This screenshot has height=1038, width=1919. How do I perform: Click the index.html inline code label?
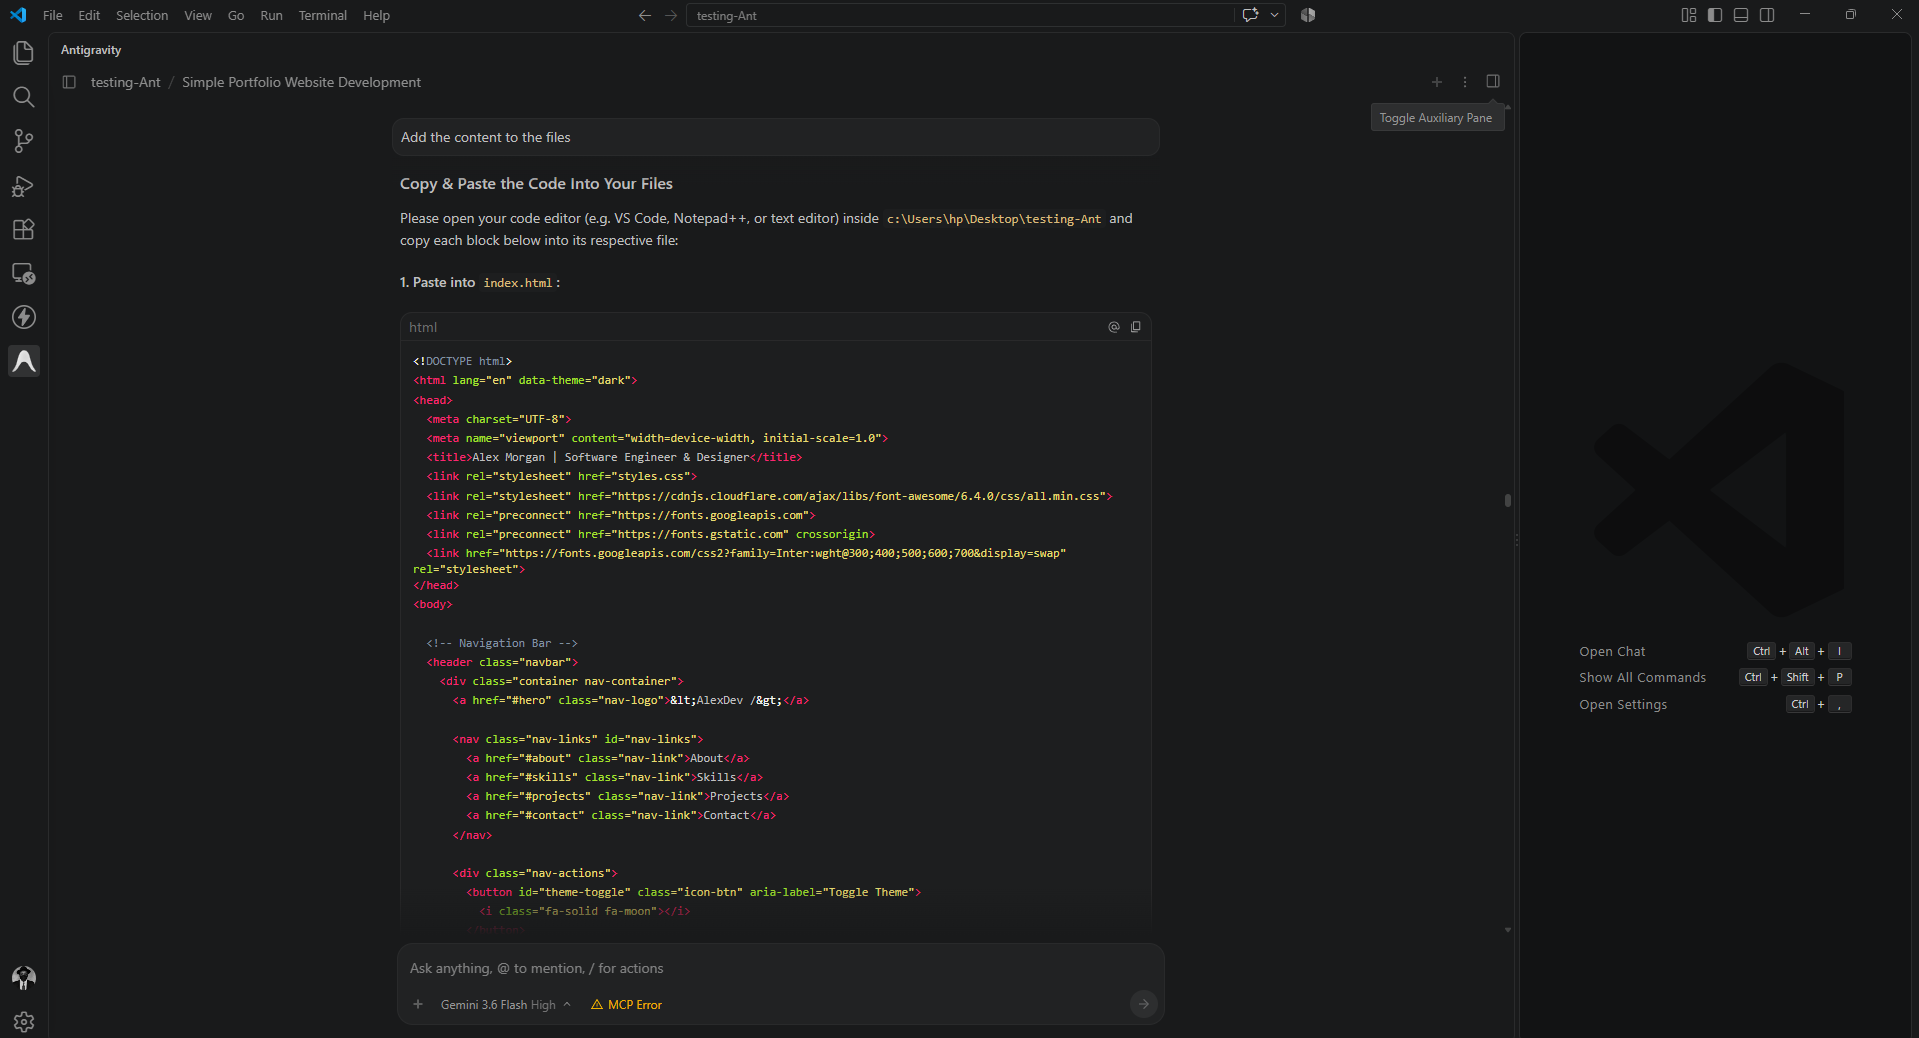(518, 283)
